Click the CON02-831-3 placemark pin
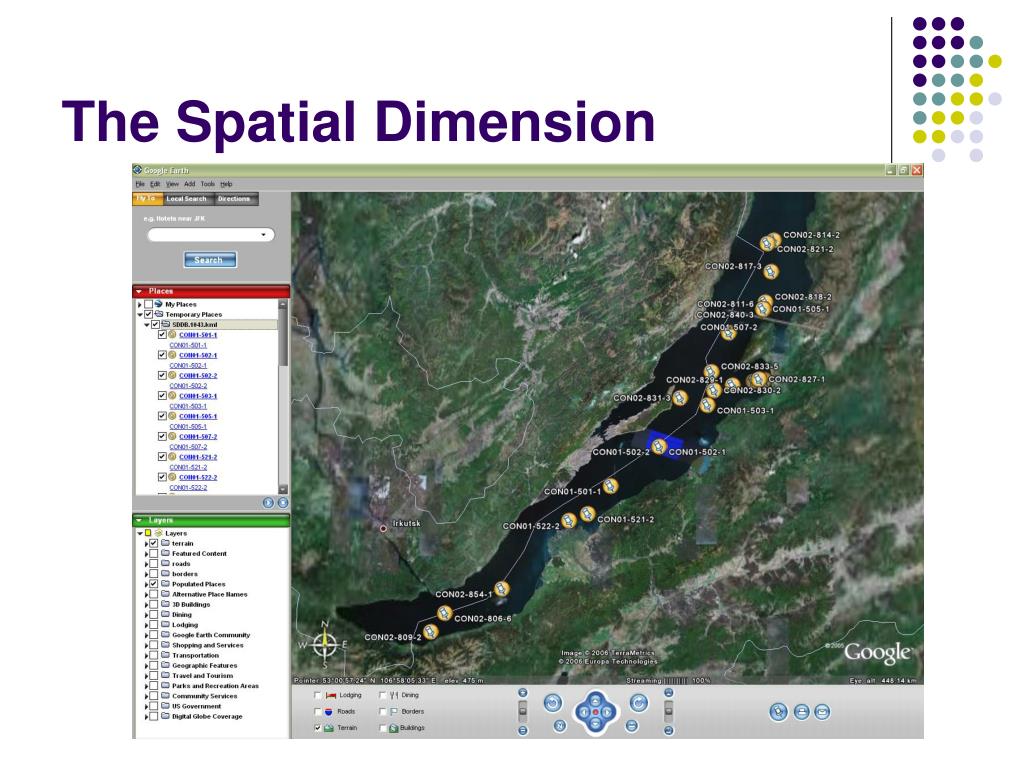 (x=680, y=398)
